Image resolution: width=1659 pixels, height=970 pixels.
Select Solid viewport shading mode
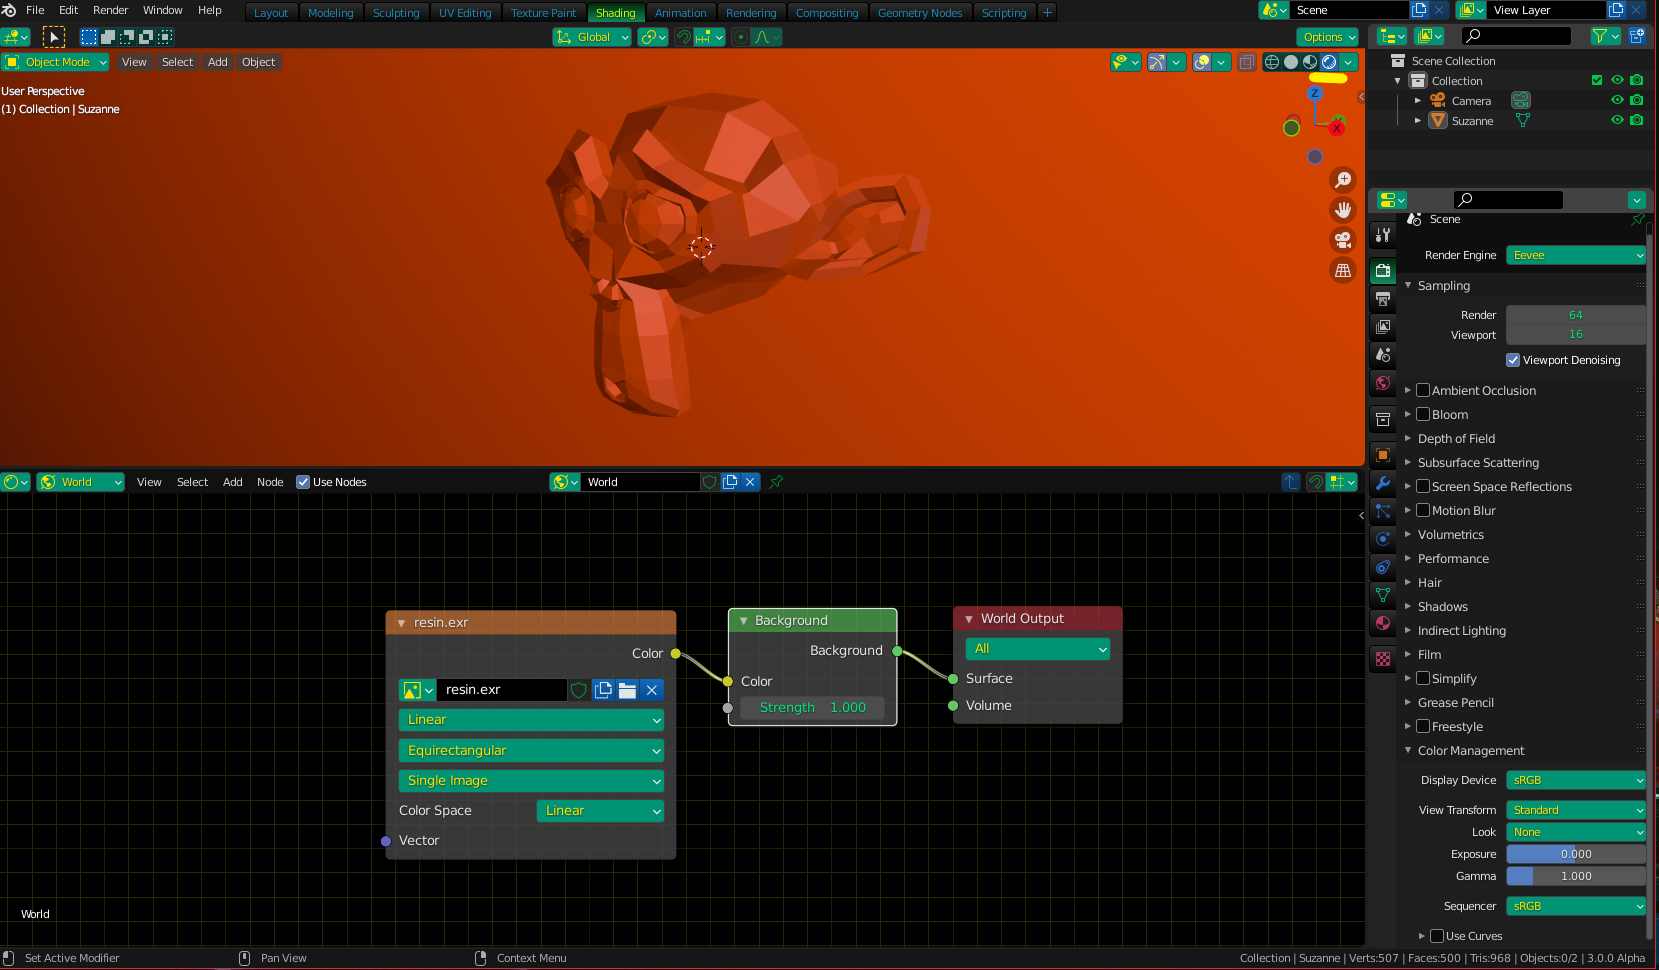(x=1291, y=62)
